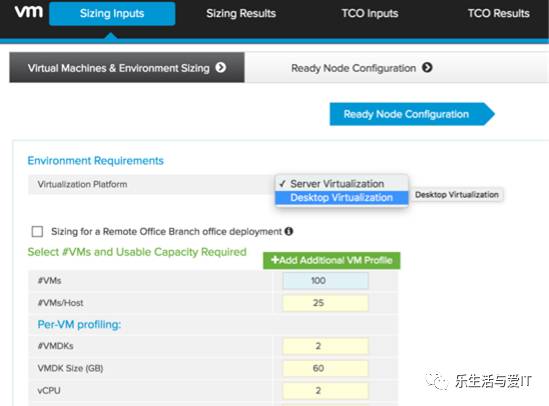Click info icon next to Remote Office deployment
549x406 pixels.
[289, 231]
